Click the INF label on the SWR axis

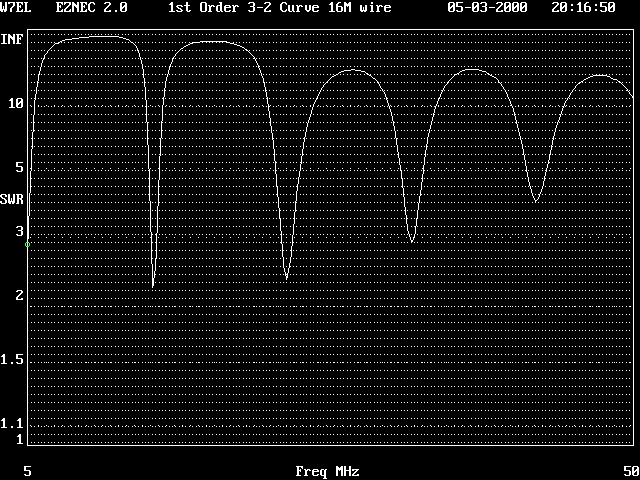(12, 40)
